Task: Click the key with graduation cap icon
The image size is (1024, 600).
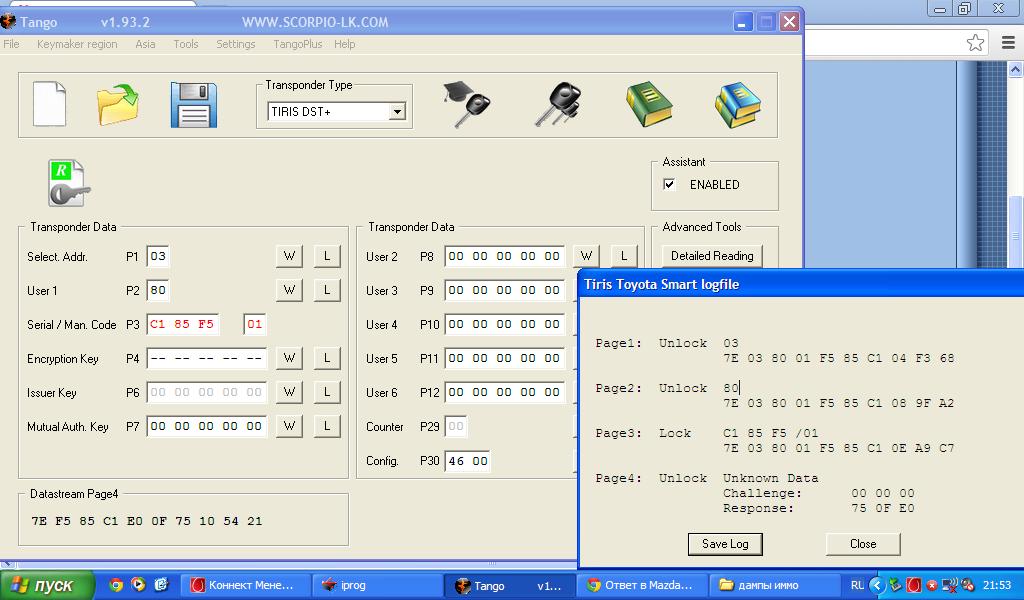Action: [466, 104]
